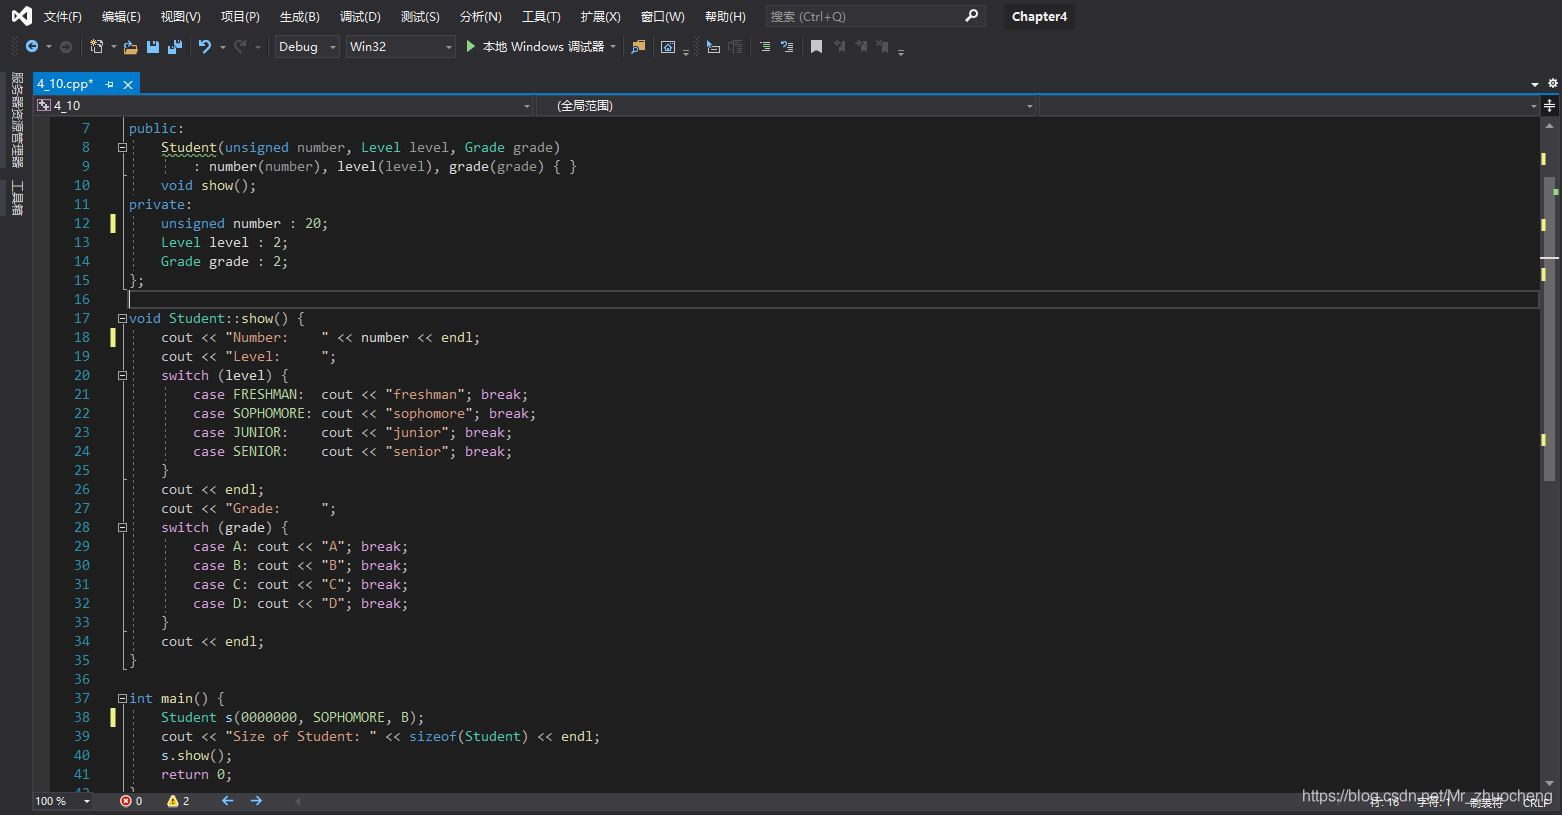Open the 调试(D) menu
Image resolution: width=1562 pixels, height=815 pixels.
[360, 16]
